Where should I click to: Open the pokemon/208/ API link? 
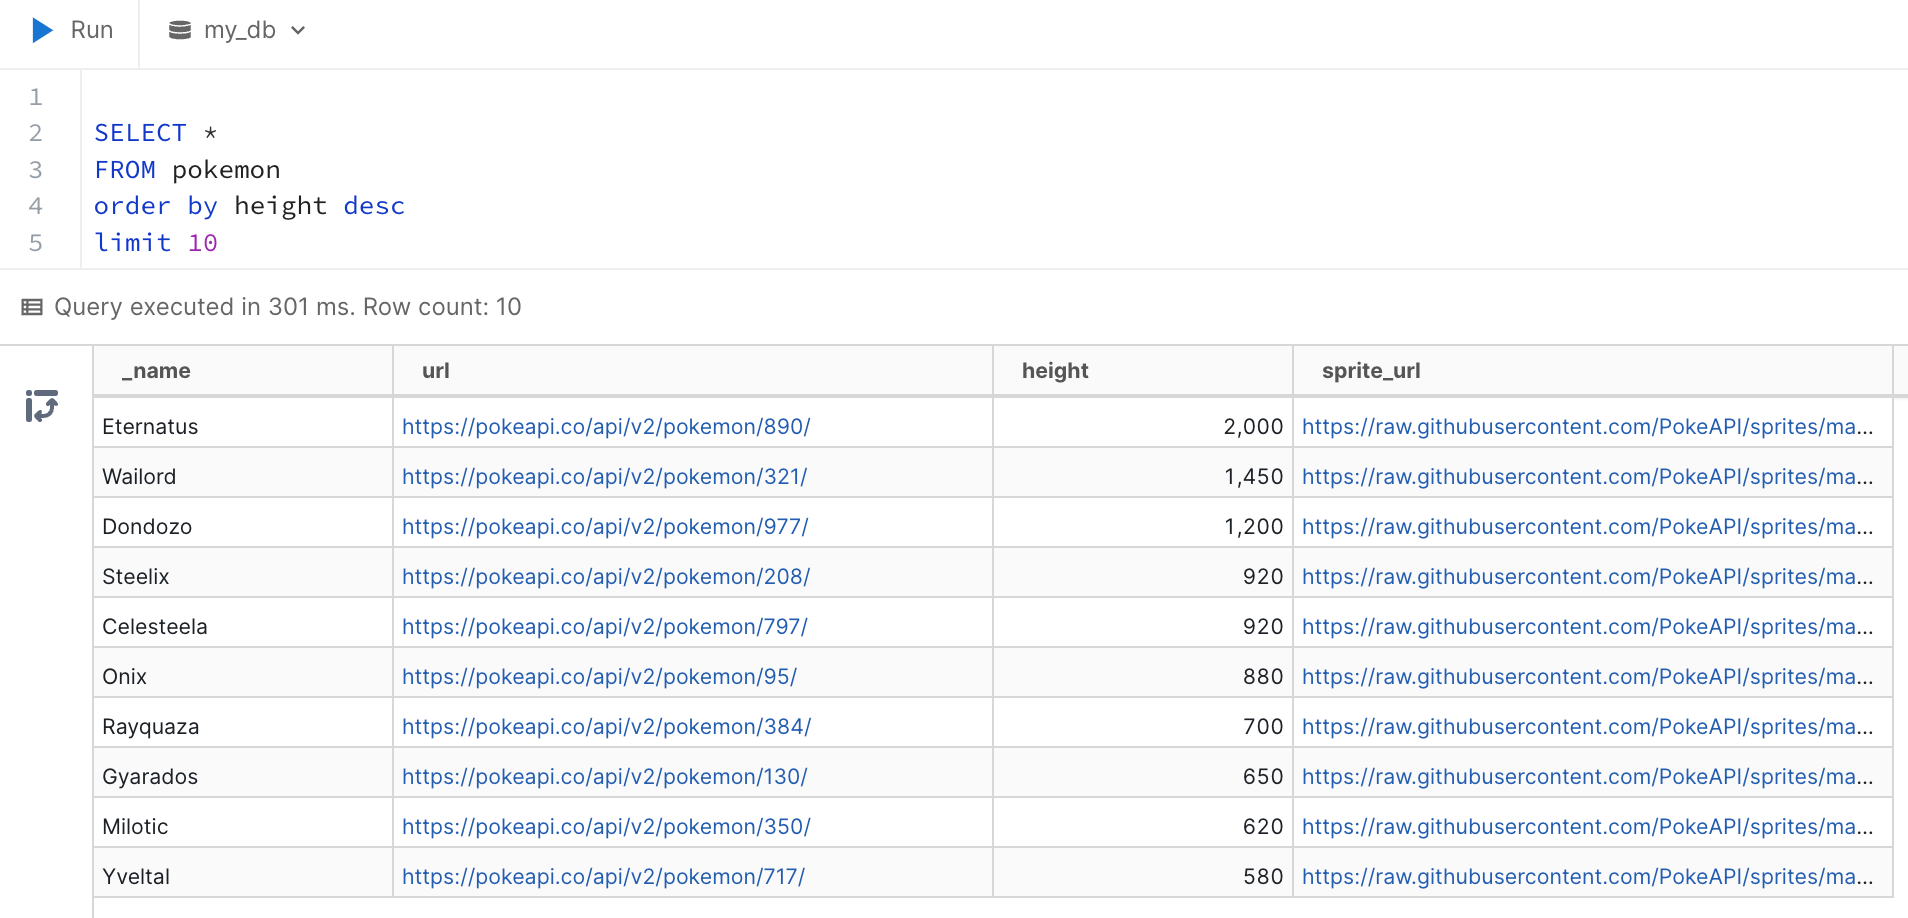[x=606, y=577]
